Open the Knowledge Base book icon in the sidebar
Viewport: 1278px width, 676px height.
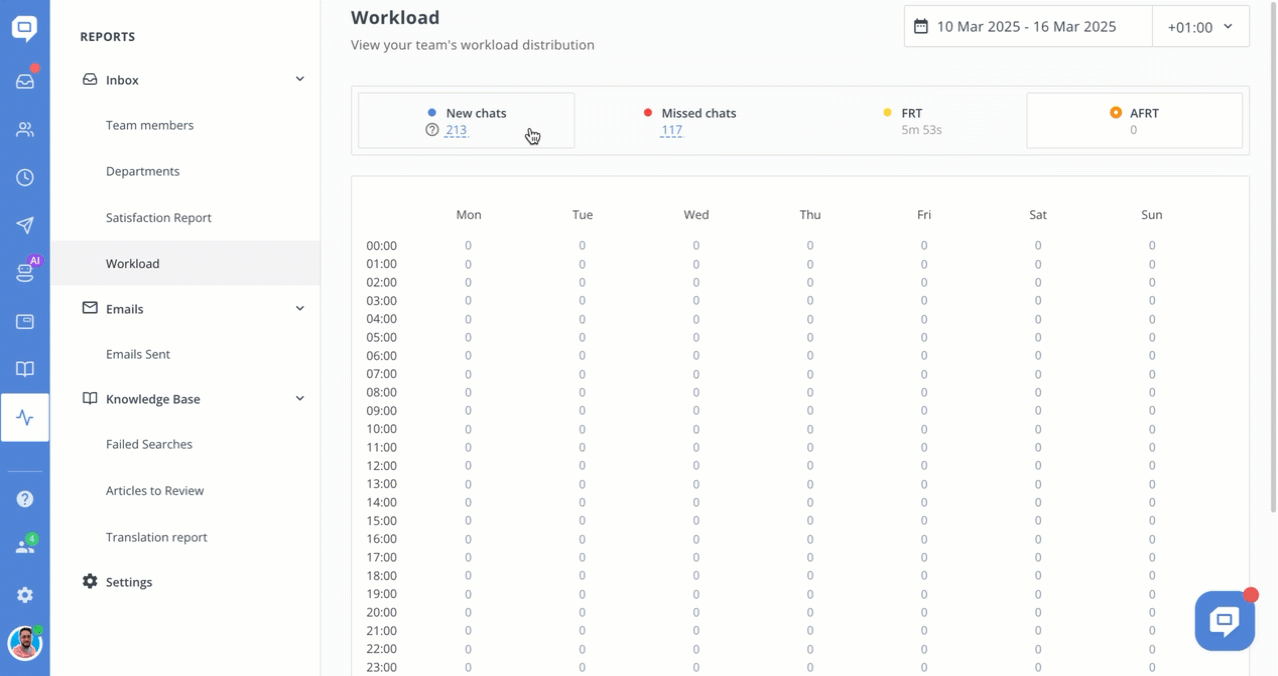click(25, 369)
